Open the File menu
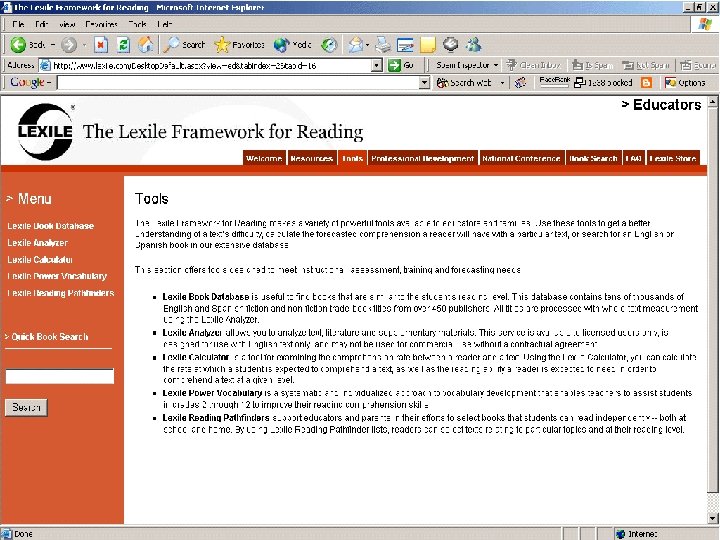Screen dimensions: 720x540 click(x=18, y=24)
